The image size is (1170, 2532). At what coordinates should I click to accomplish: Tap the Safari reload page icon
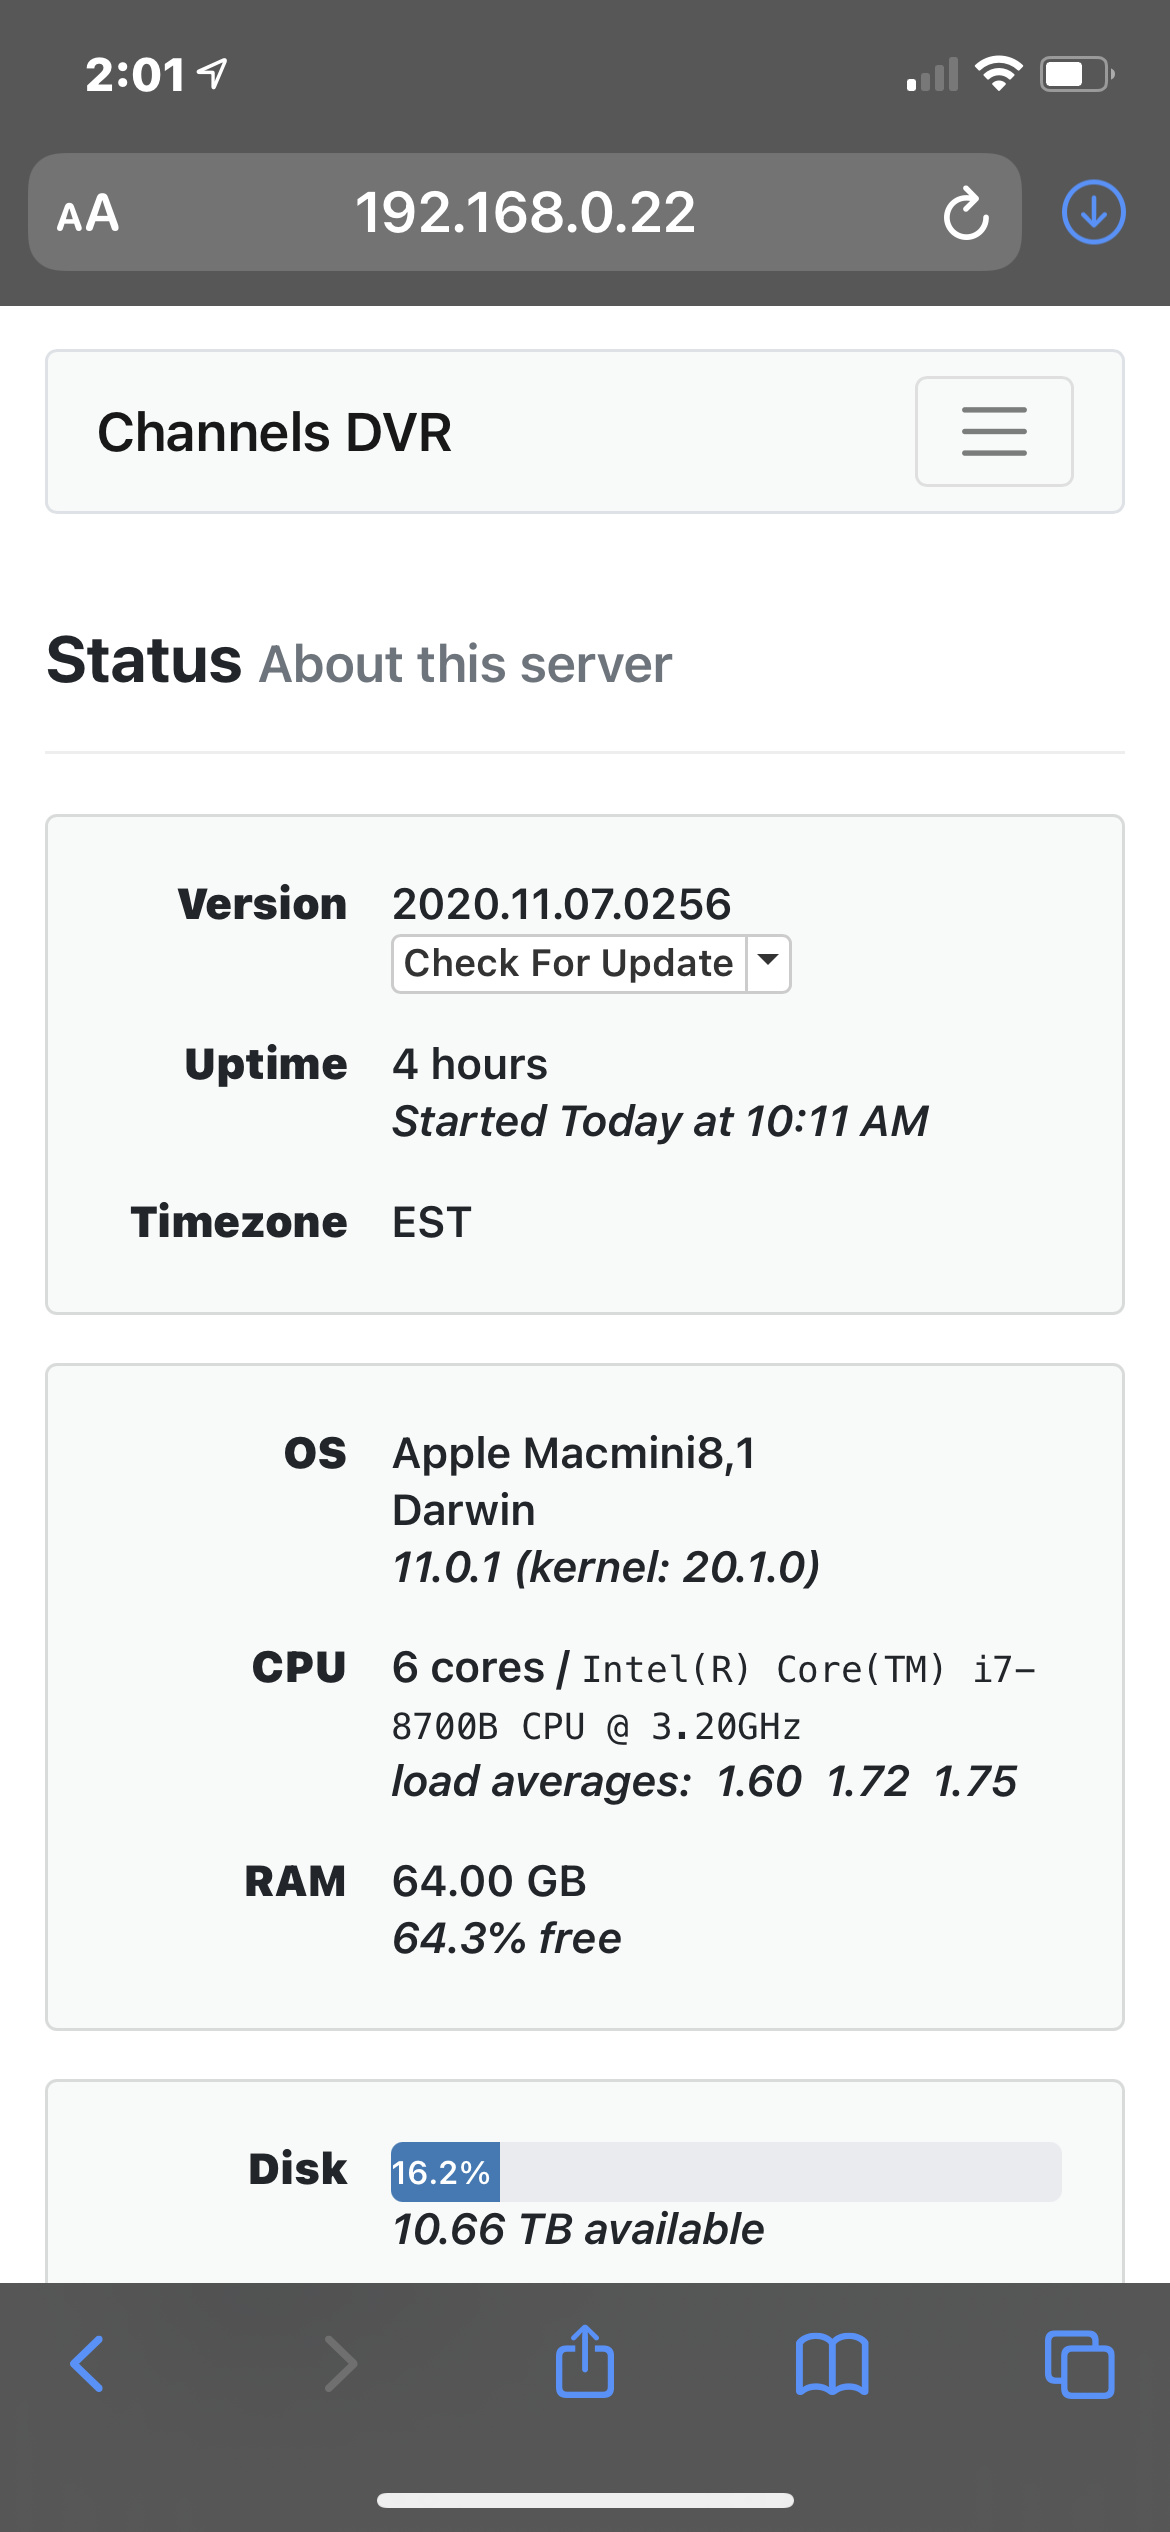(965, 213)
